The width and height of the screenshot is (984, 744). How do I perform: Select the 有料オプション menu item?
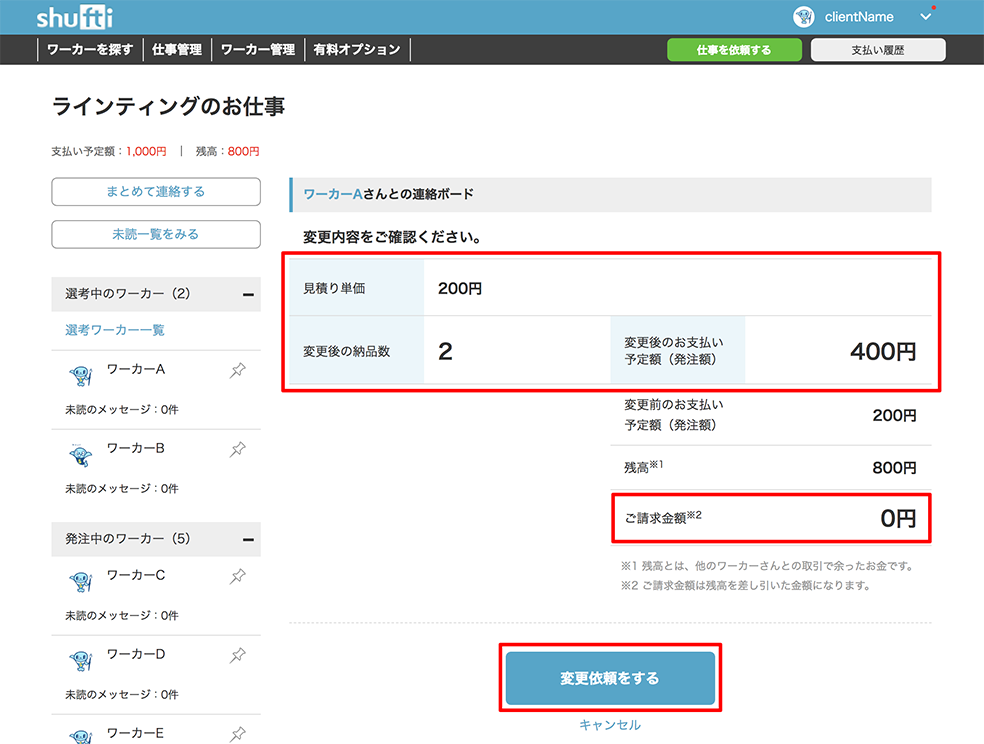pyautogui.click(x=356, y=50)
